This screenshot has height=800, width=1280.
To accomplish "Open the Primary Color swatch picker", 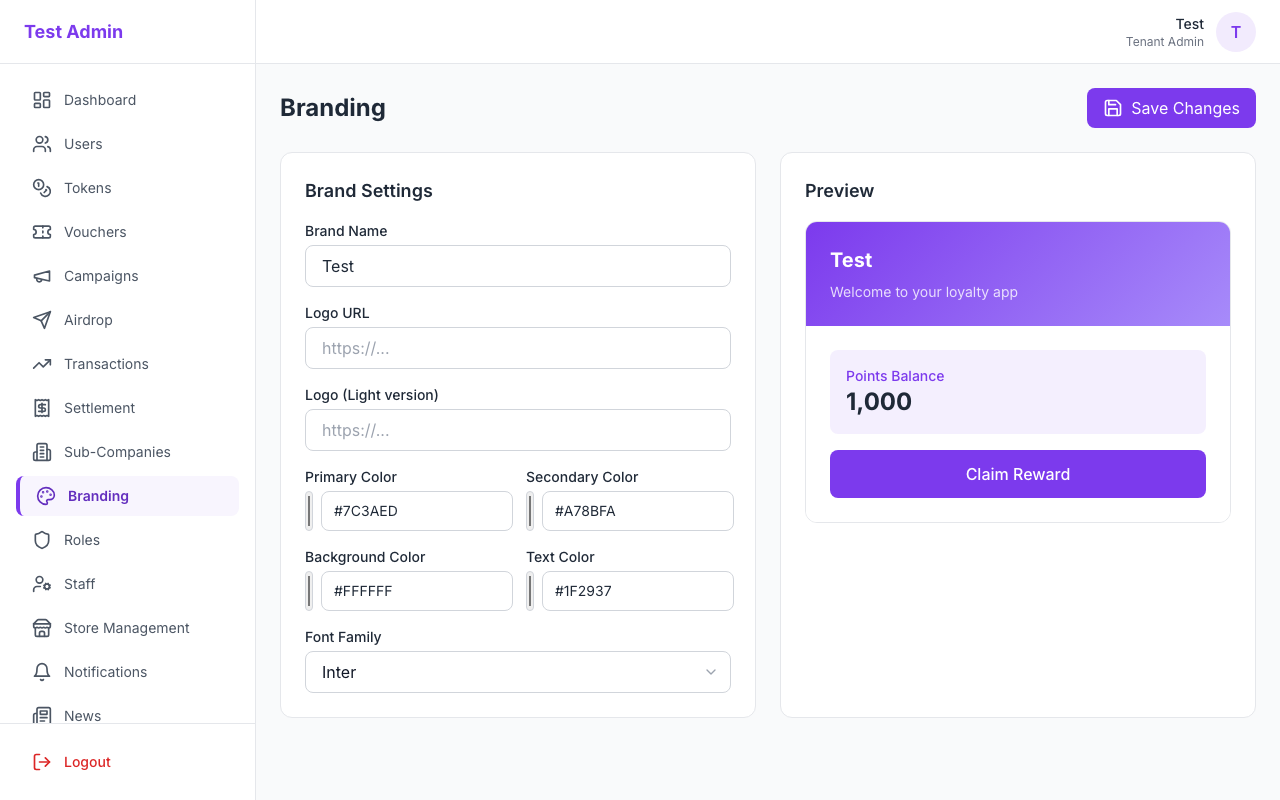I will tap(309, 511).
